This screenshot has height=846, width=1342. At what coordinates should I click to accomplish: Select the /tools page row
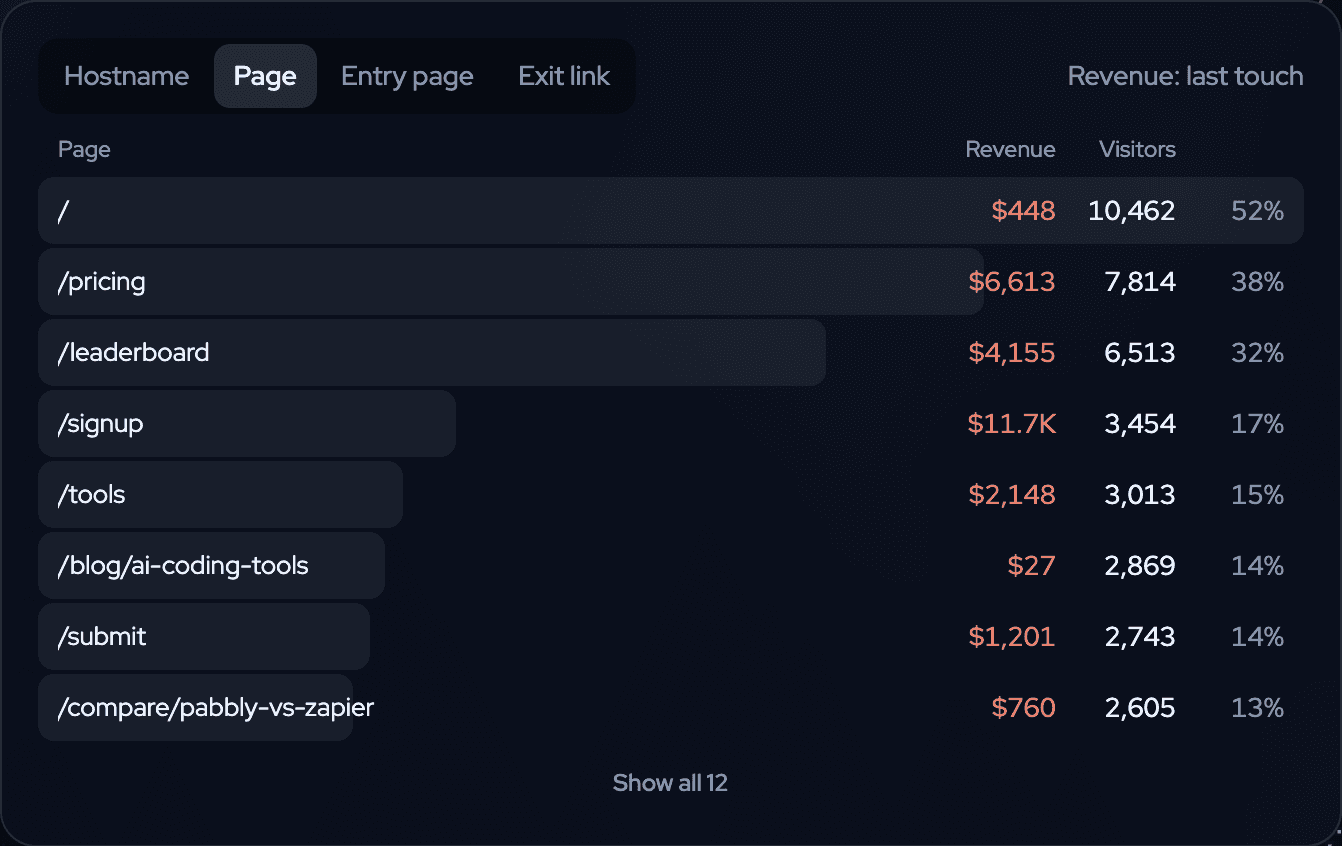point(671,495)
